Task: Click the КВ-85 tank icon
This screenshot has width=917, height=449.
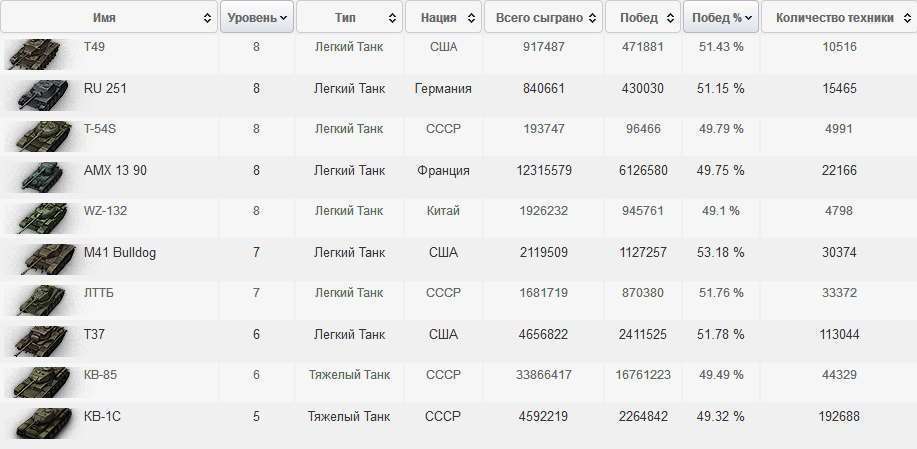Action: point(38,382)
